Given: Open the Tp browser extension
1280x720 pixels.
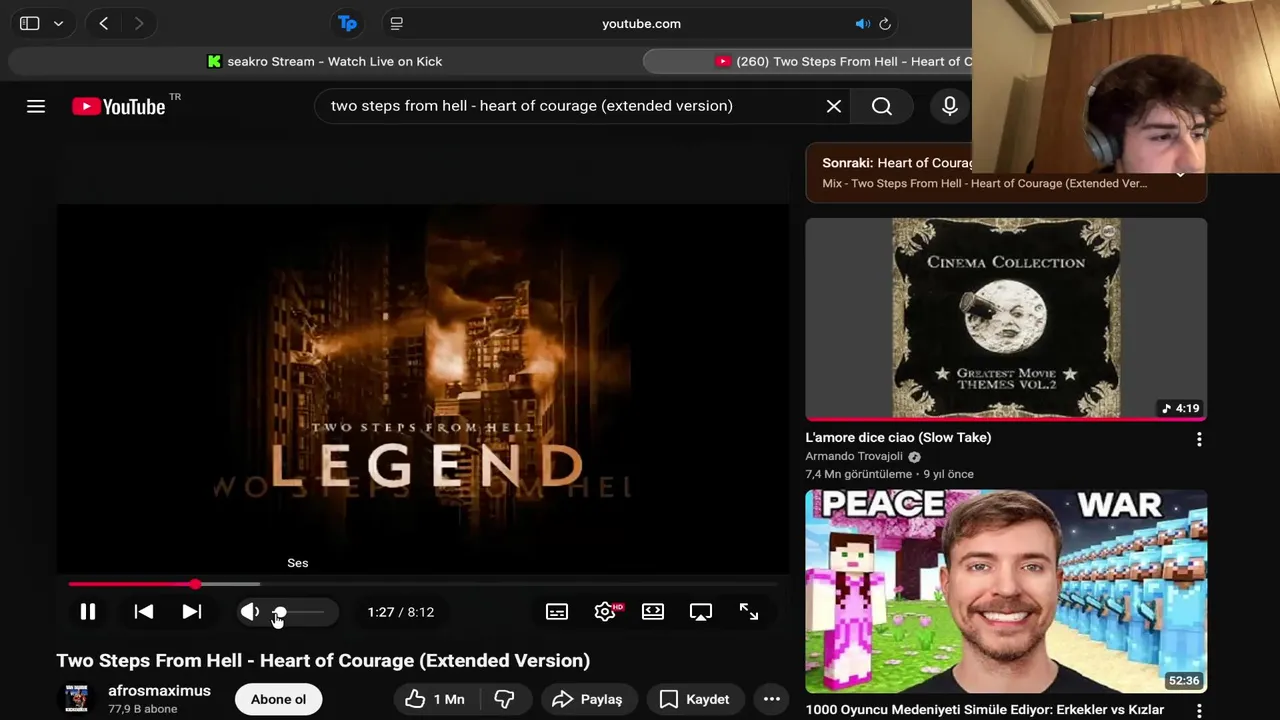Looking at the screenshot, I should pos(347,23).
